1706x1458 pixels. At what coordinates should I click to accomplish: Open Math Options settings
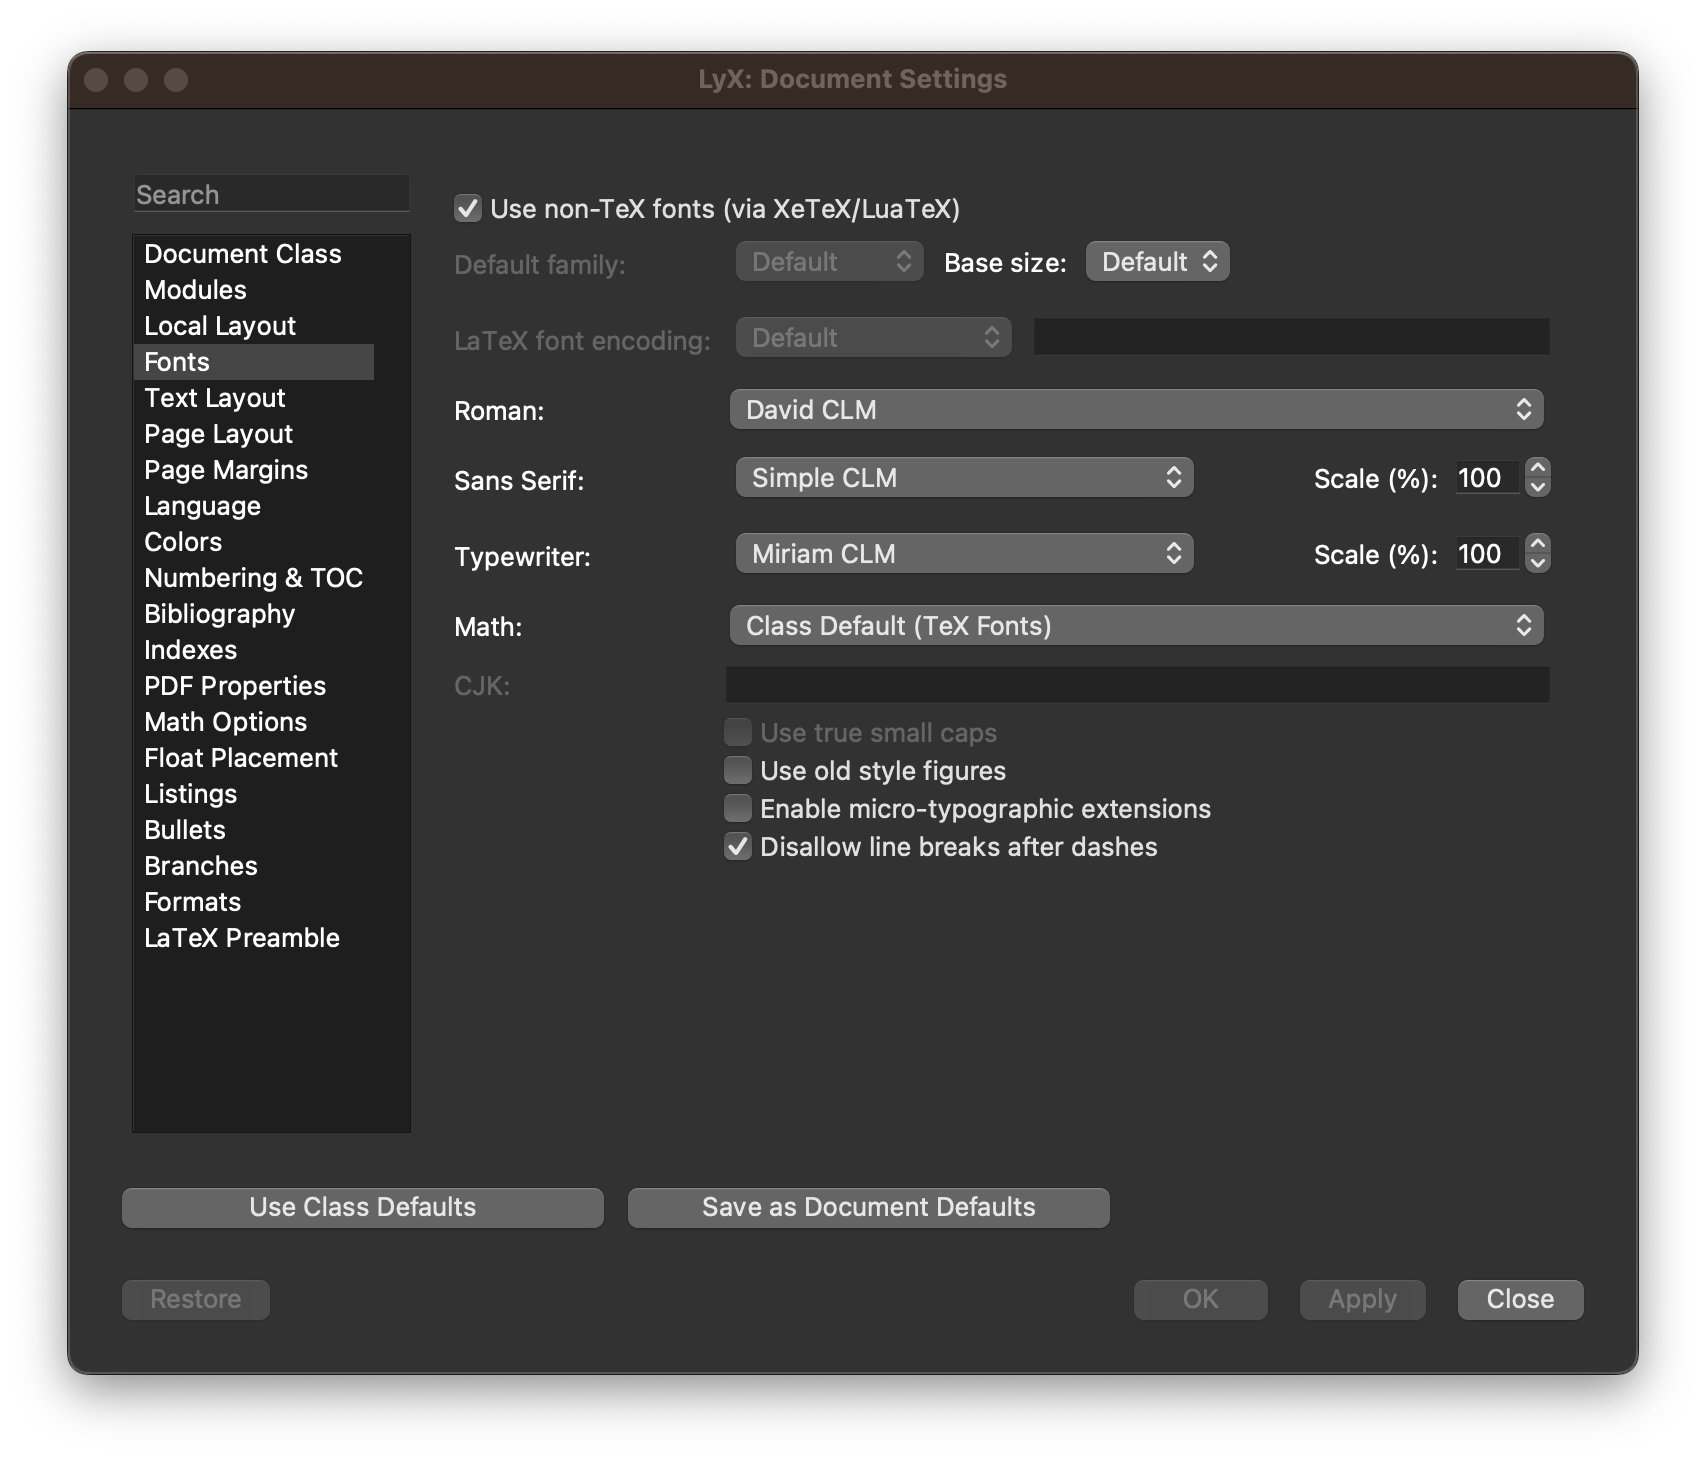254,722
